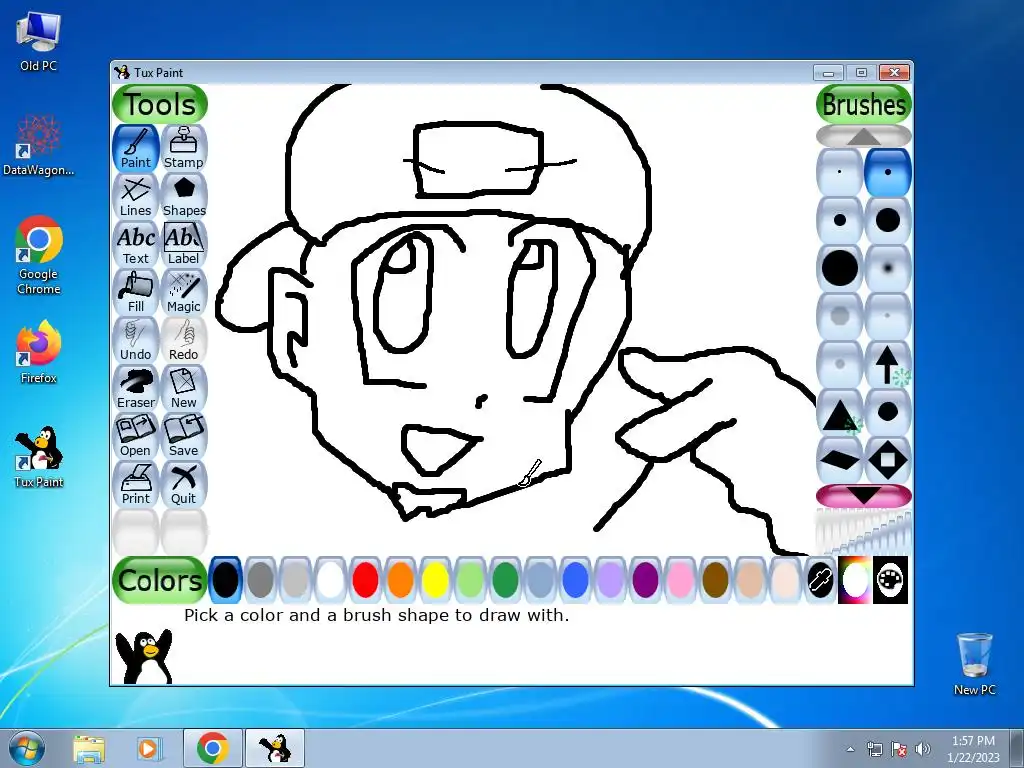Open the rainbow color palette picker
The height and width of the screenshot is (768, 1024).
[x=856, y=580]
